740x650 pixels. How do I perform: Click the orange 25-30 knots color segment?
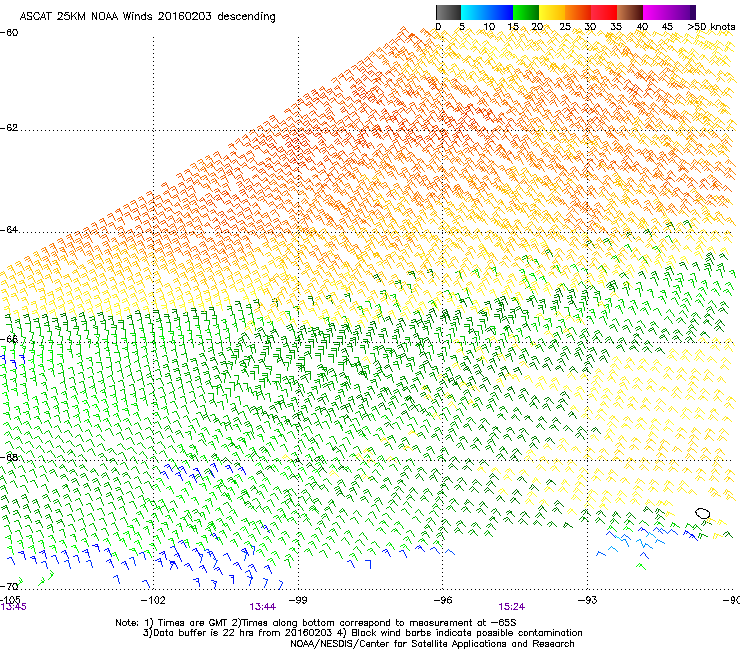[578, 12]
